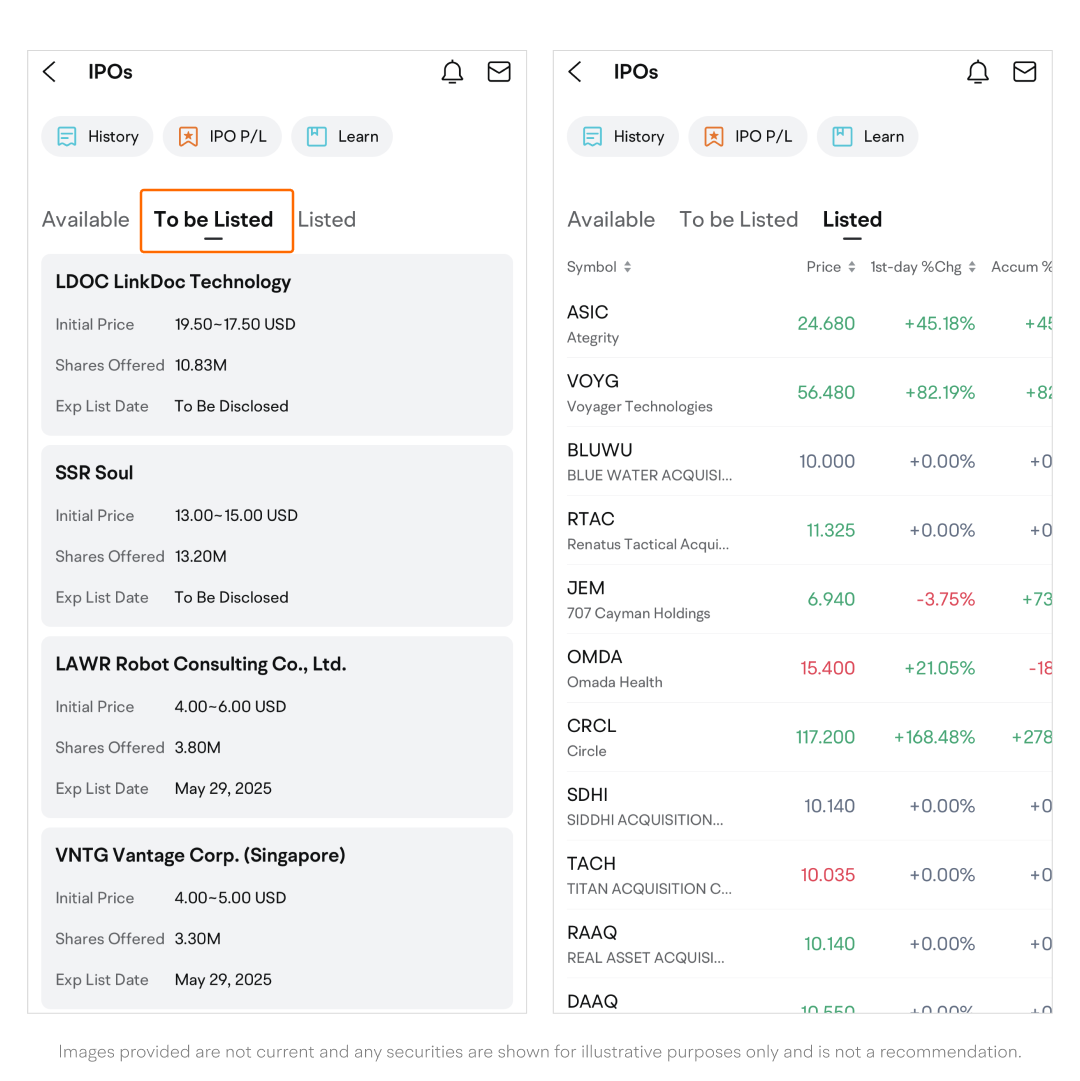Open the mail inbox icon on the left screen
1080x1081 pixels.
pyautogui.click(x=499, y=72)
